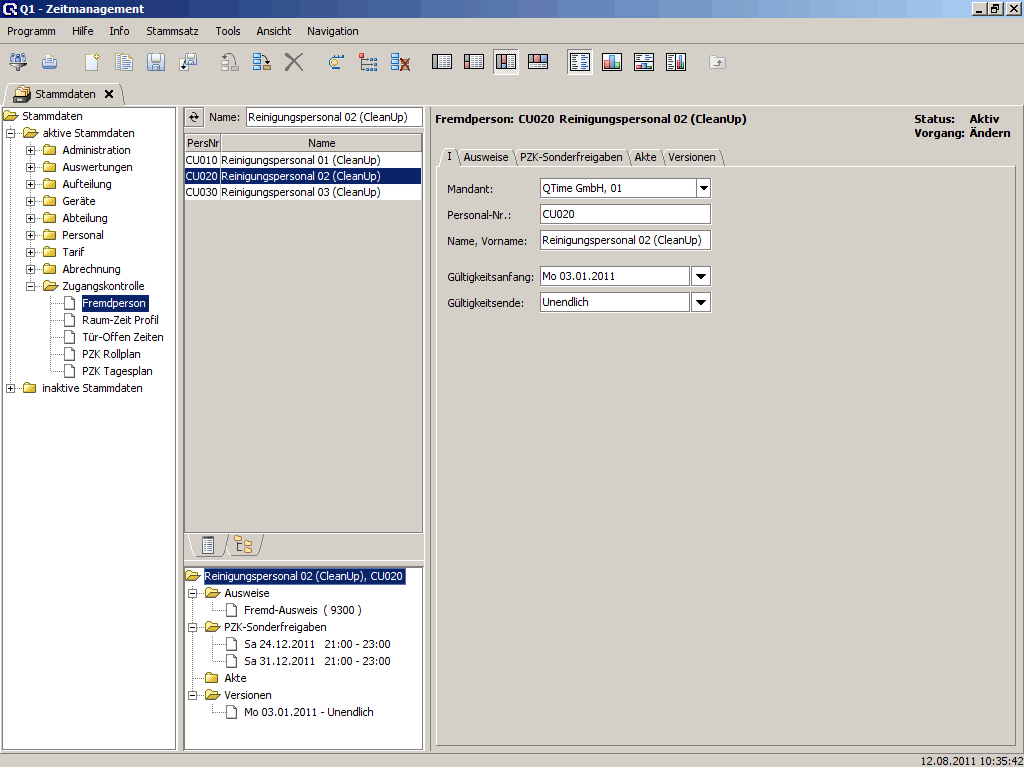1024x768 pixels.
Task: Close the Stammdaten tab
Action: [109, 94]
